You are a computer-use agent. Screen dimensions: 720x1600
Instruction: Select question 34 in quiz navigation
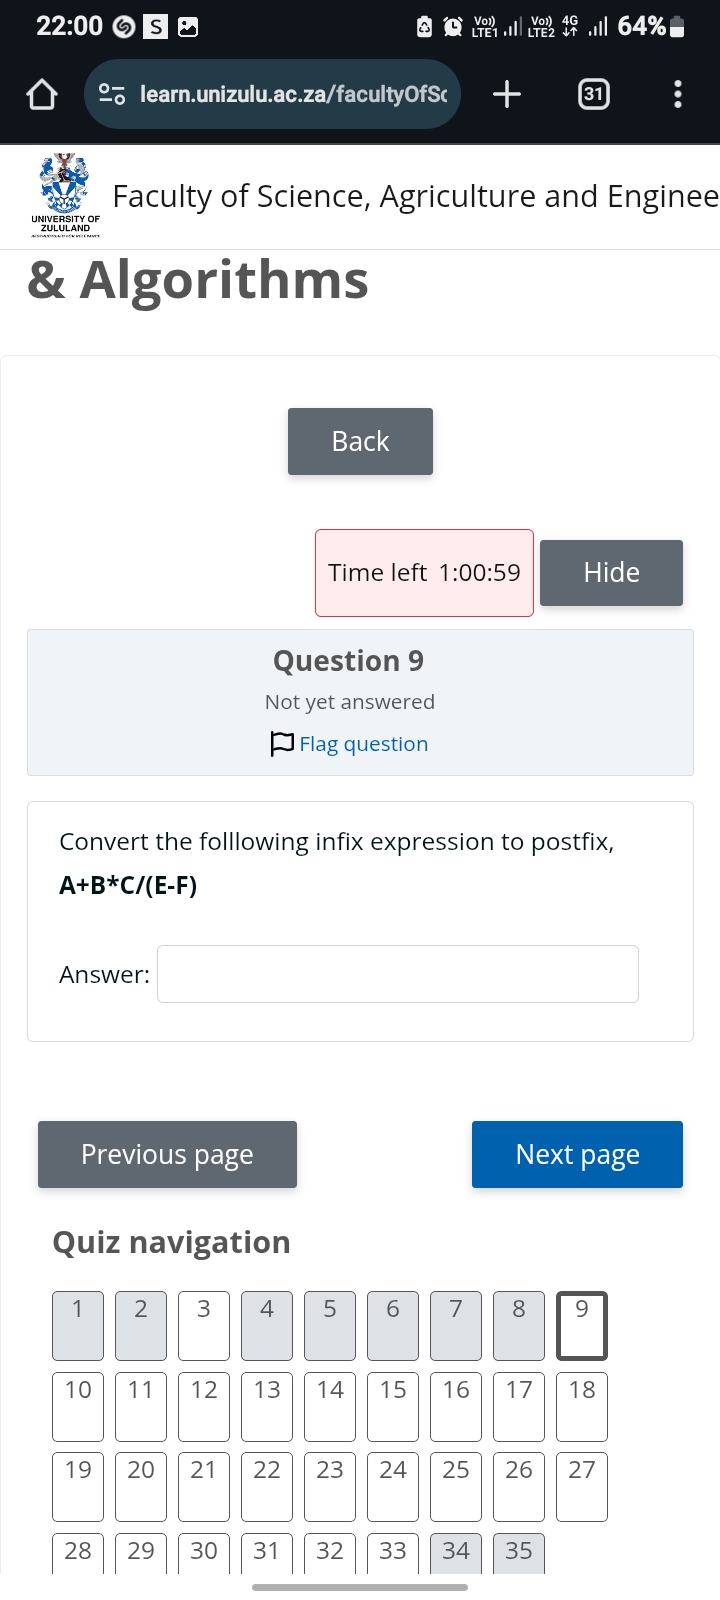pos(455,1552)
